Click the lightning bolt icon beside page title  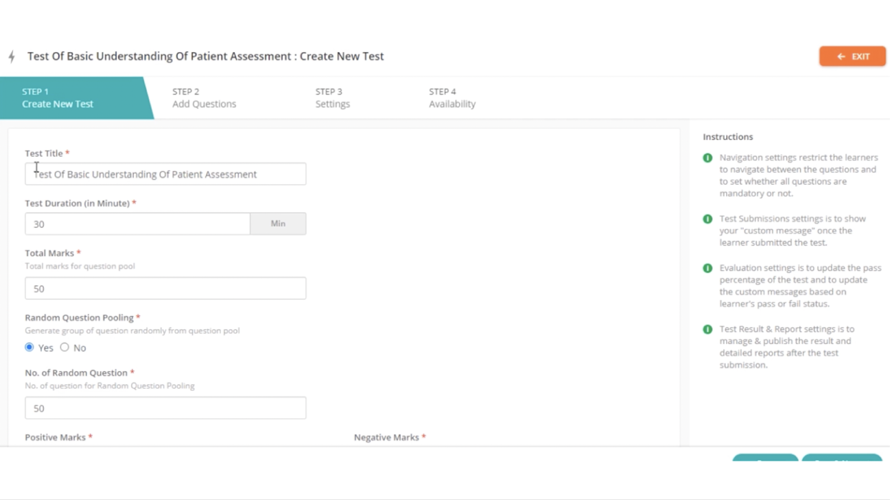(x=12, y=56)
